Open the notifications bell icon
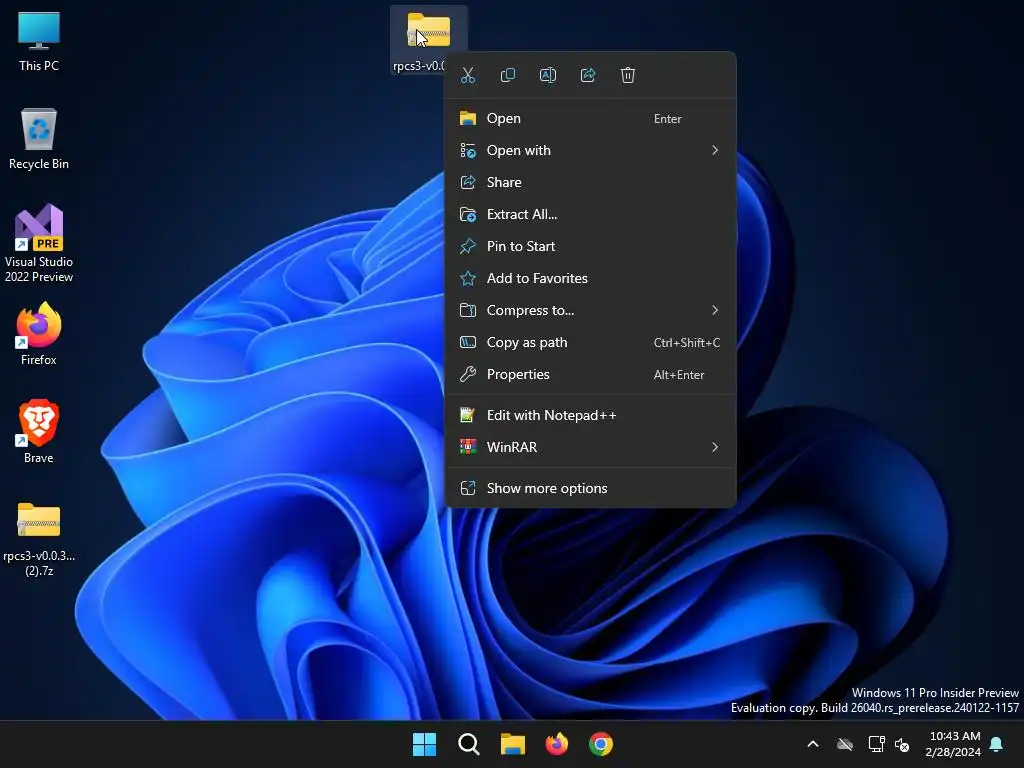This screenshot has height=768, width=1024. point(997,744)
